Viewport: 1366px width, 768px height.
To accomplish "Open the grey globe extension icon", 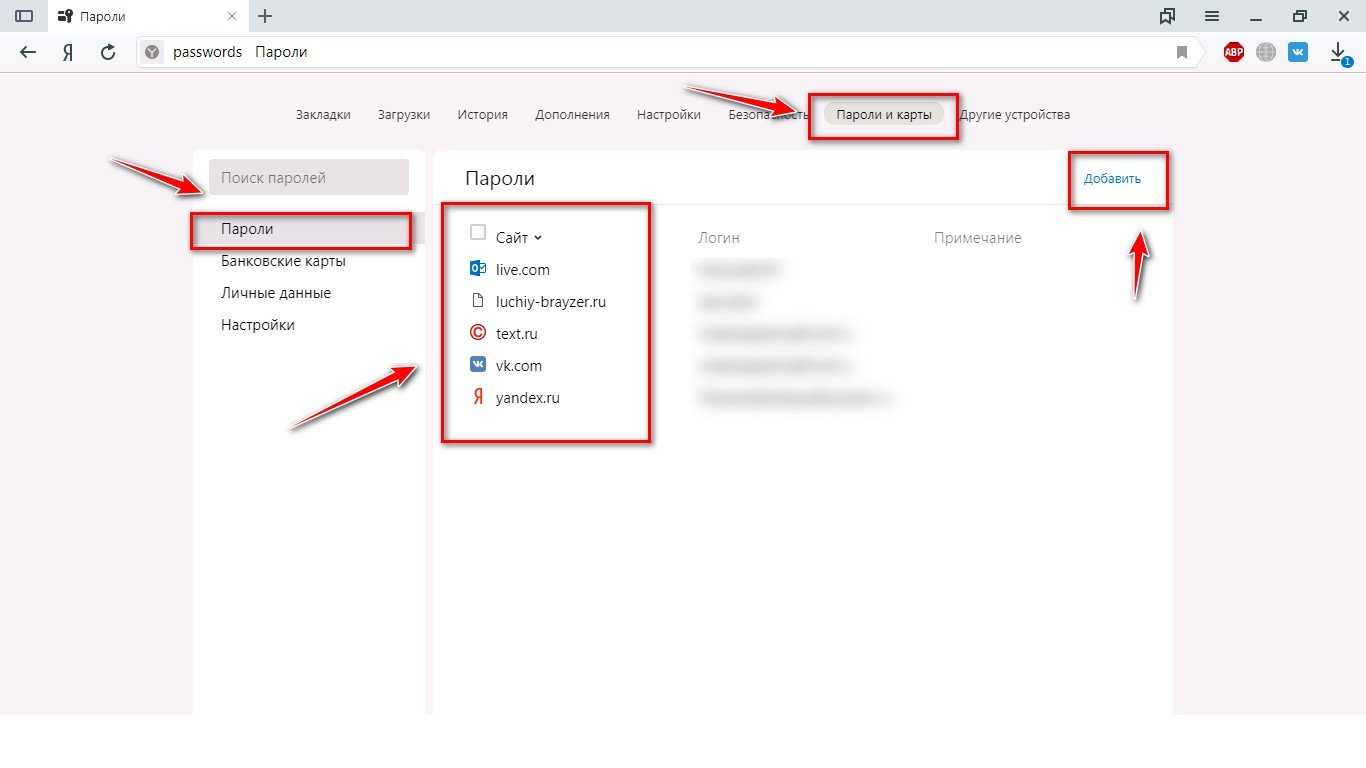I will click(x=1266, y=52).
